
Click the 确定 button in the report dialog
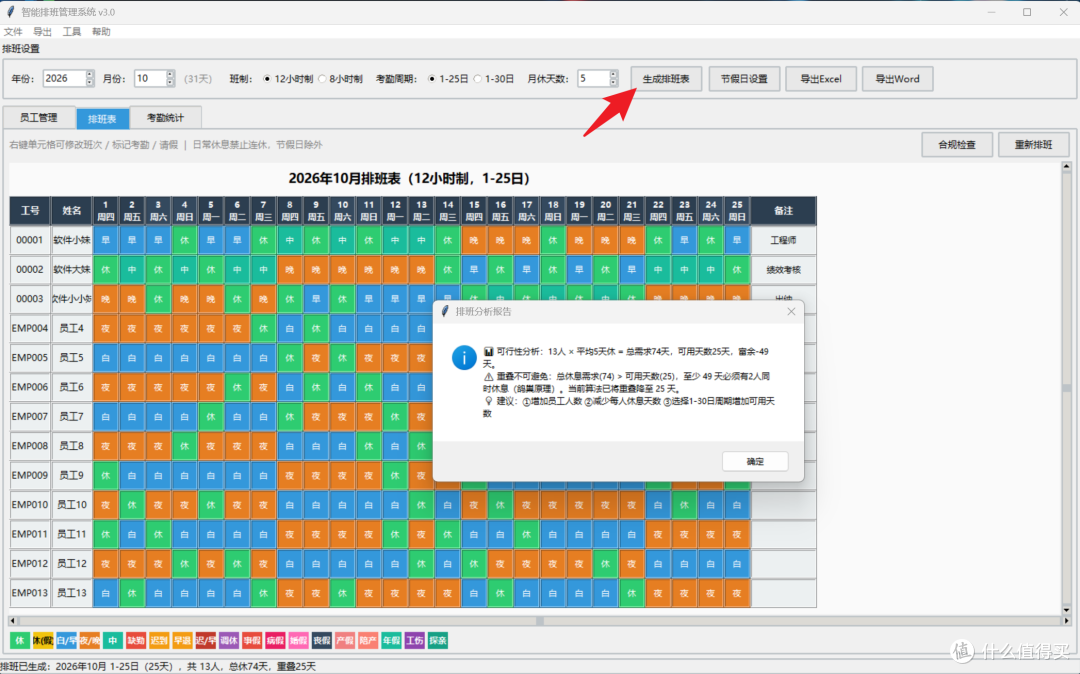[x=755, y=461]
